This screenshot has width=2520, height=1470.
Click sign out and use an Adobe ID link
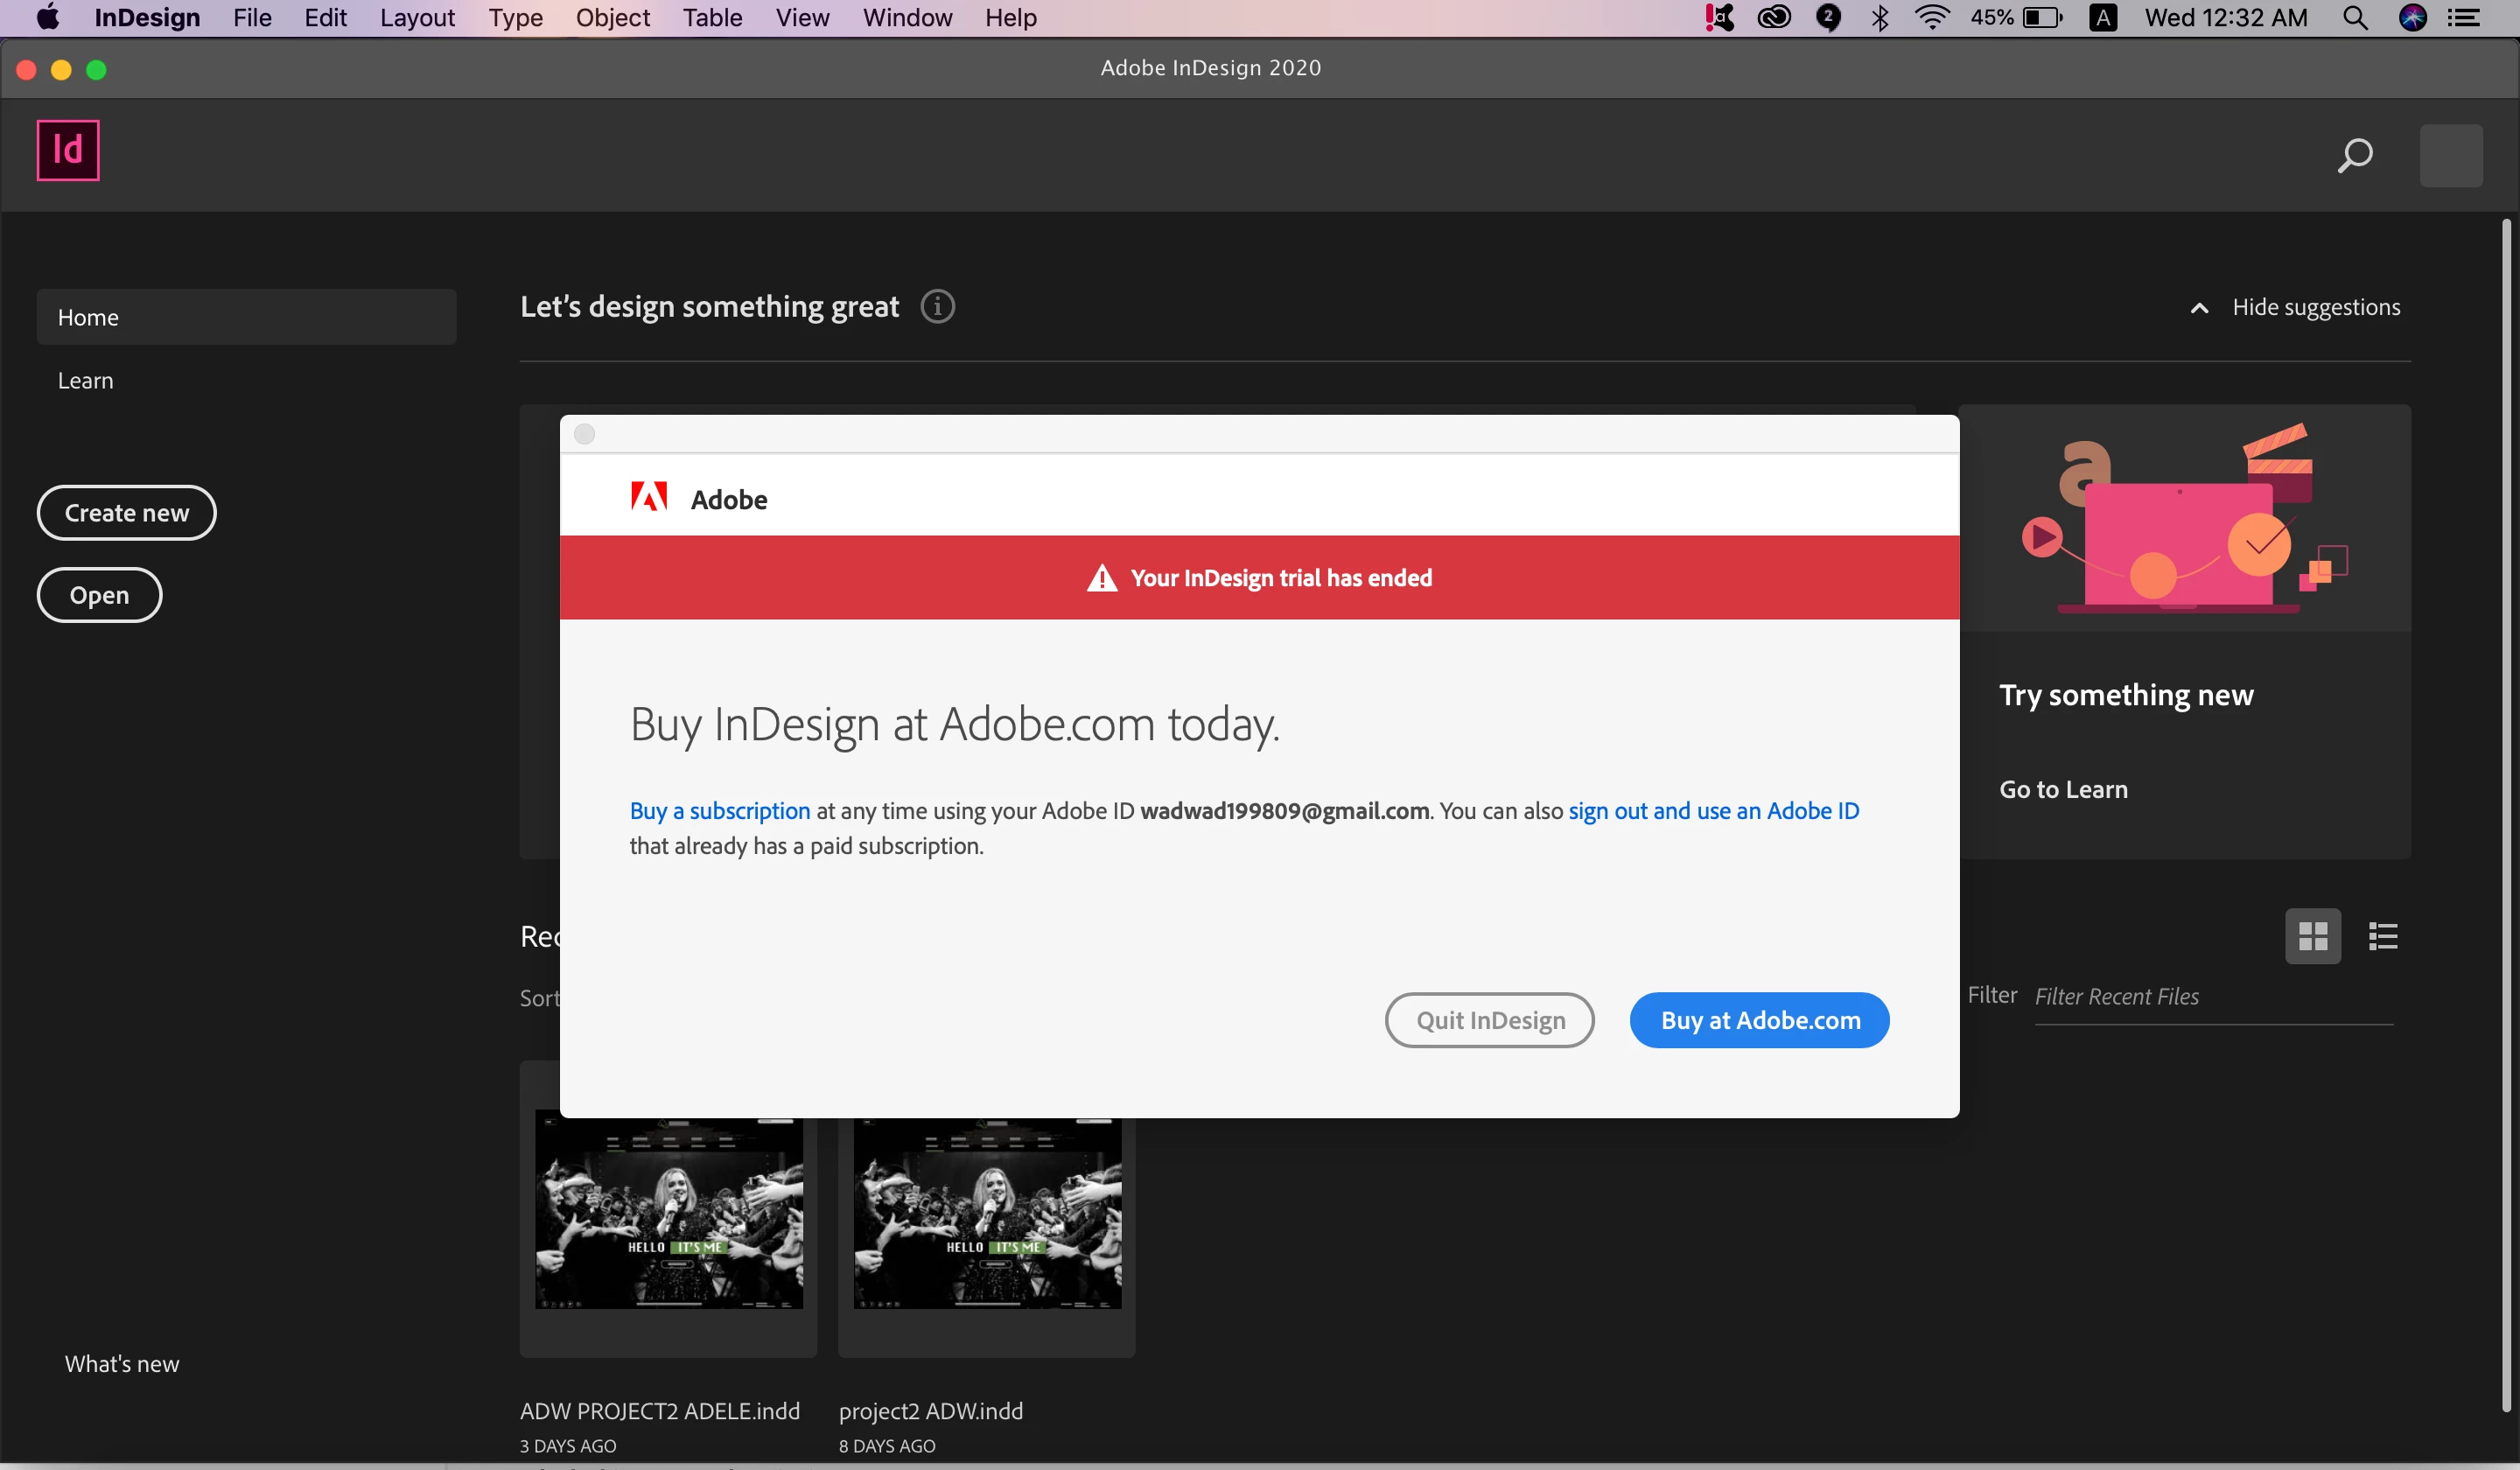click(x=1713, y=810)
